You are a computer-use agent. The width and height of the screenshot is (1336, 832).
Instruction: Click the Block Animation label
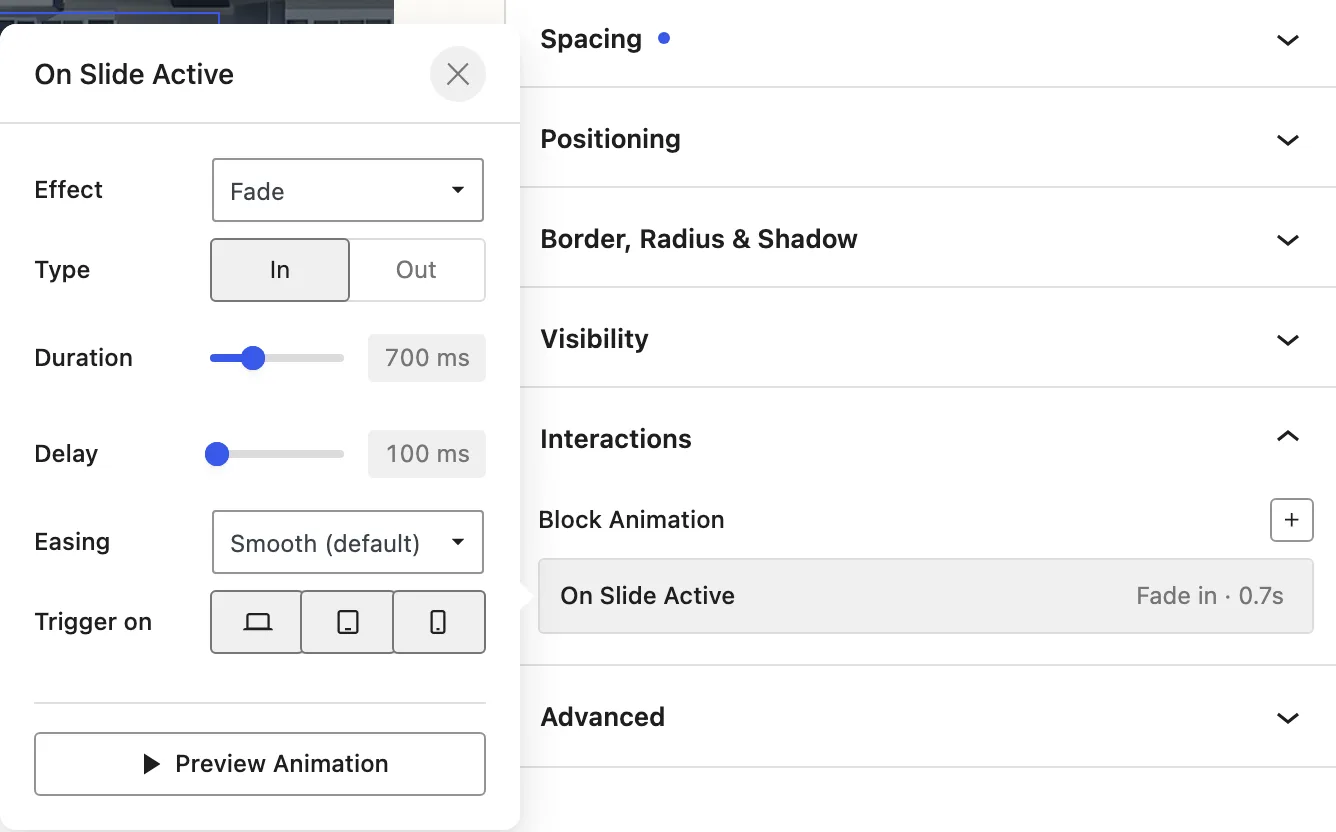631,520
